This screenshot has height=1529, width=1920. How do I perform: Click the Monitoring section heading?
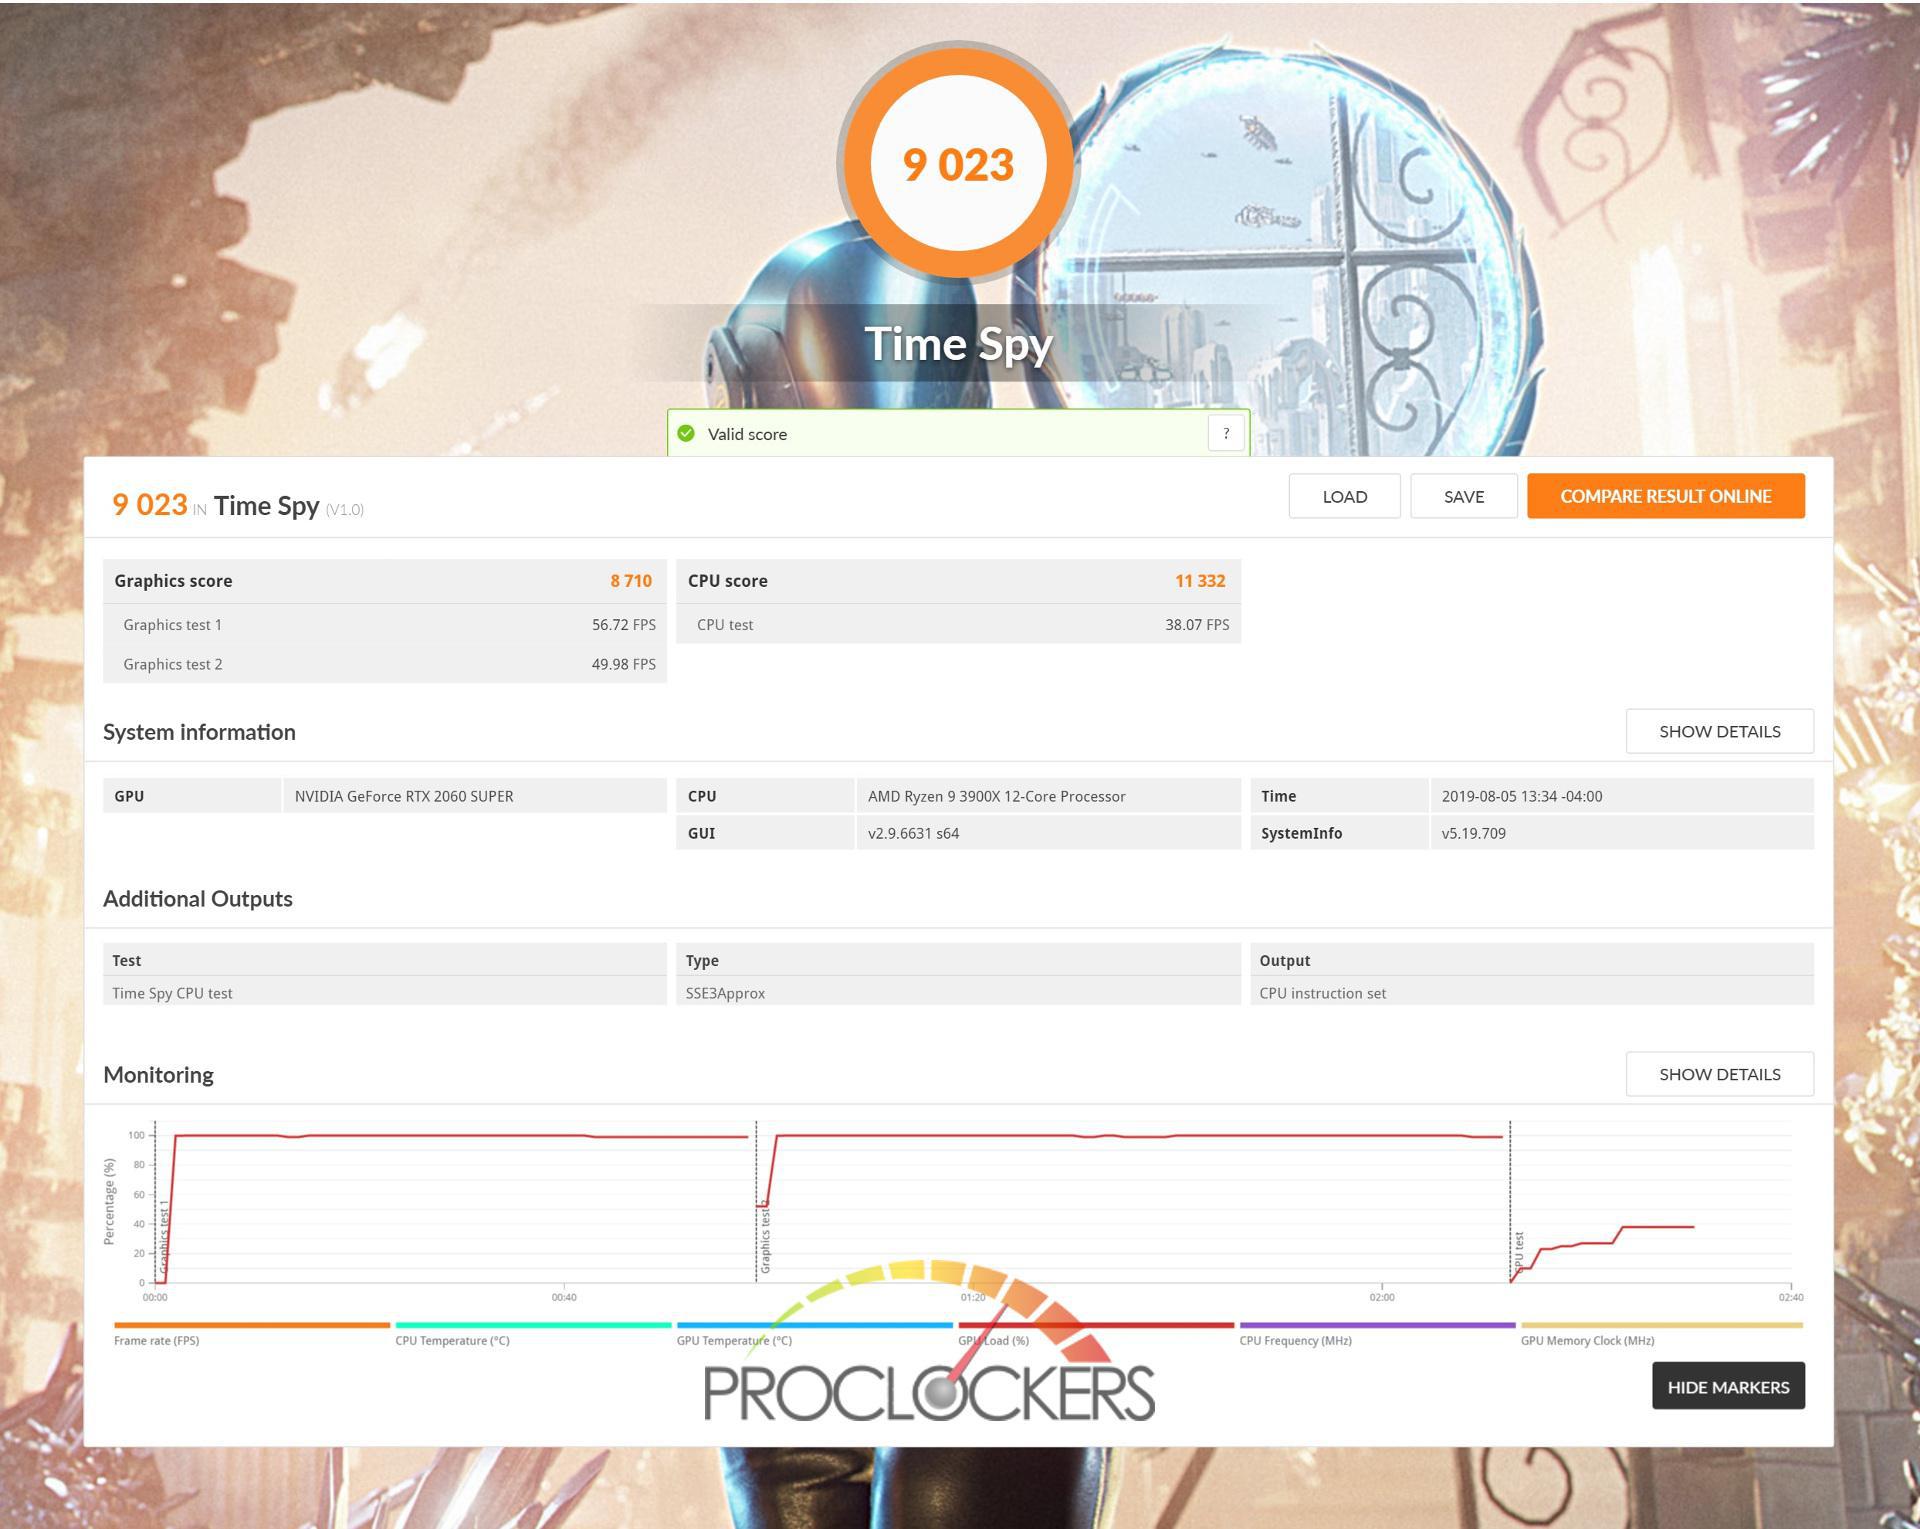click(x=158, y=1074)
